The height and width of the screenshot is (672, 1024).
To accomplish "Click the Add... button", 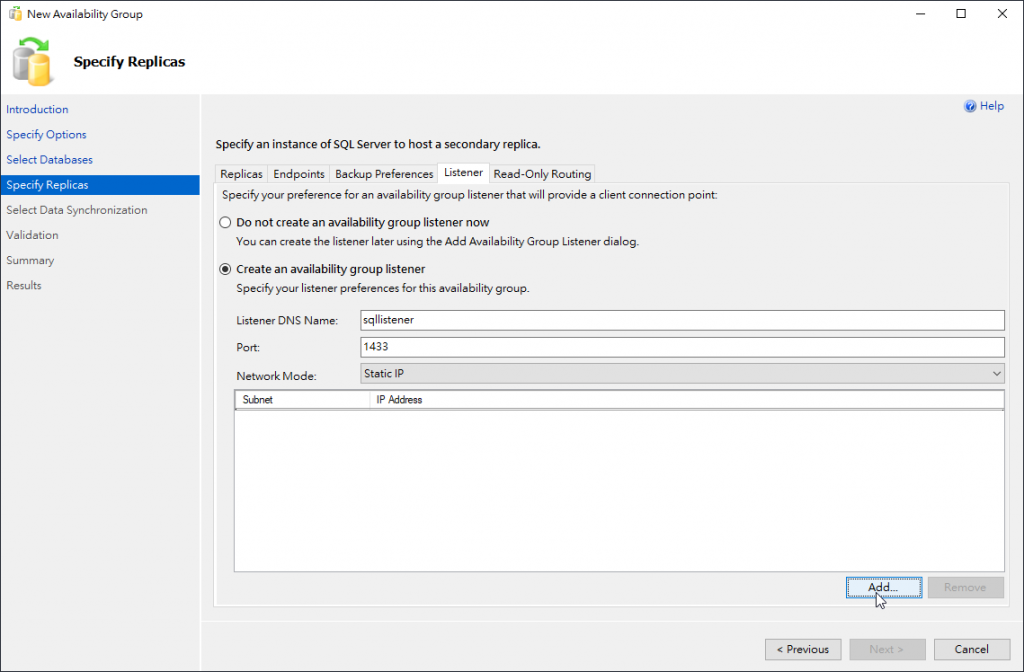I will (883, 588).
